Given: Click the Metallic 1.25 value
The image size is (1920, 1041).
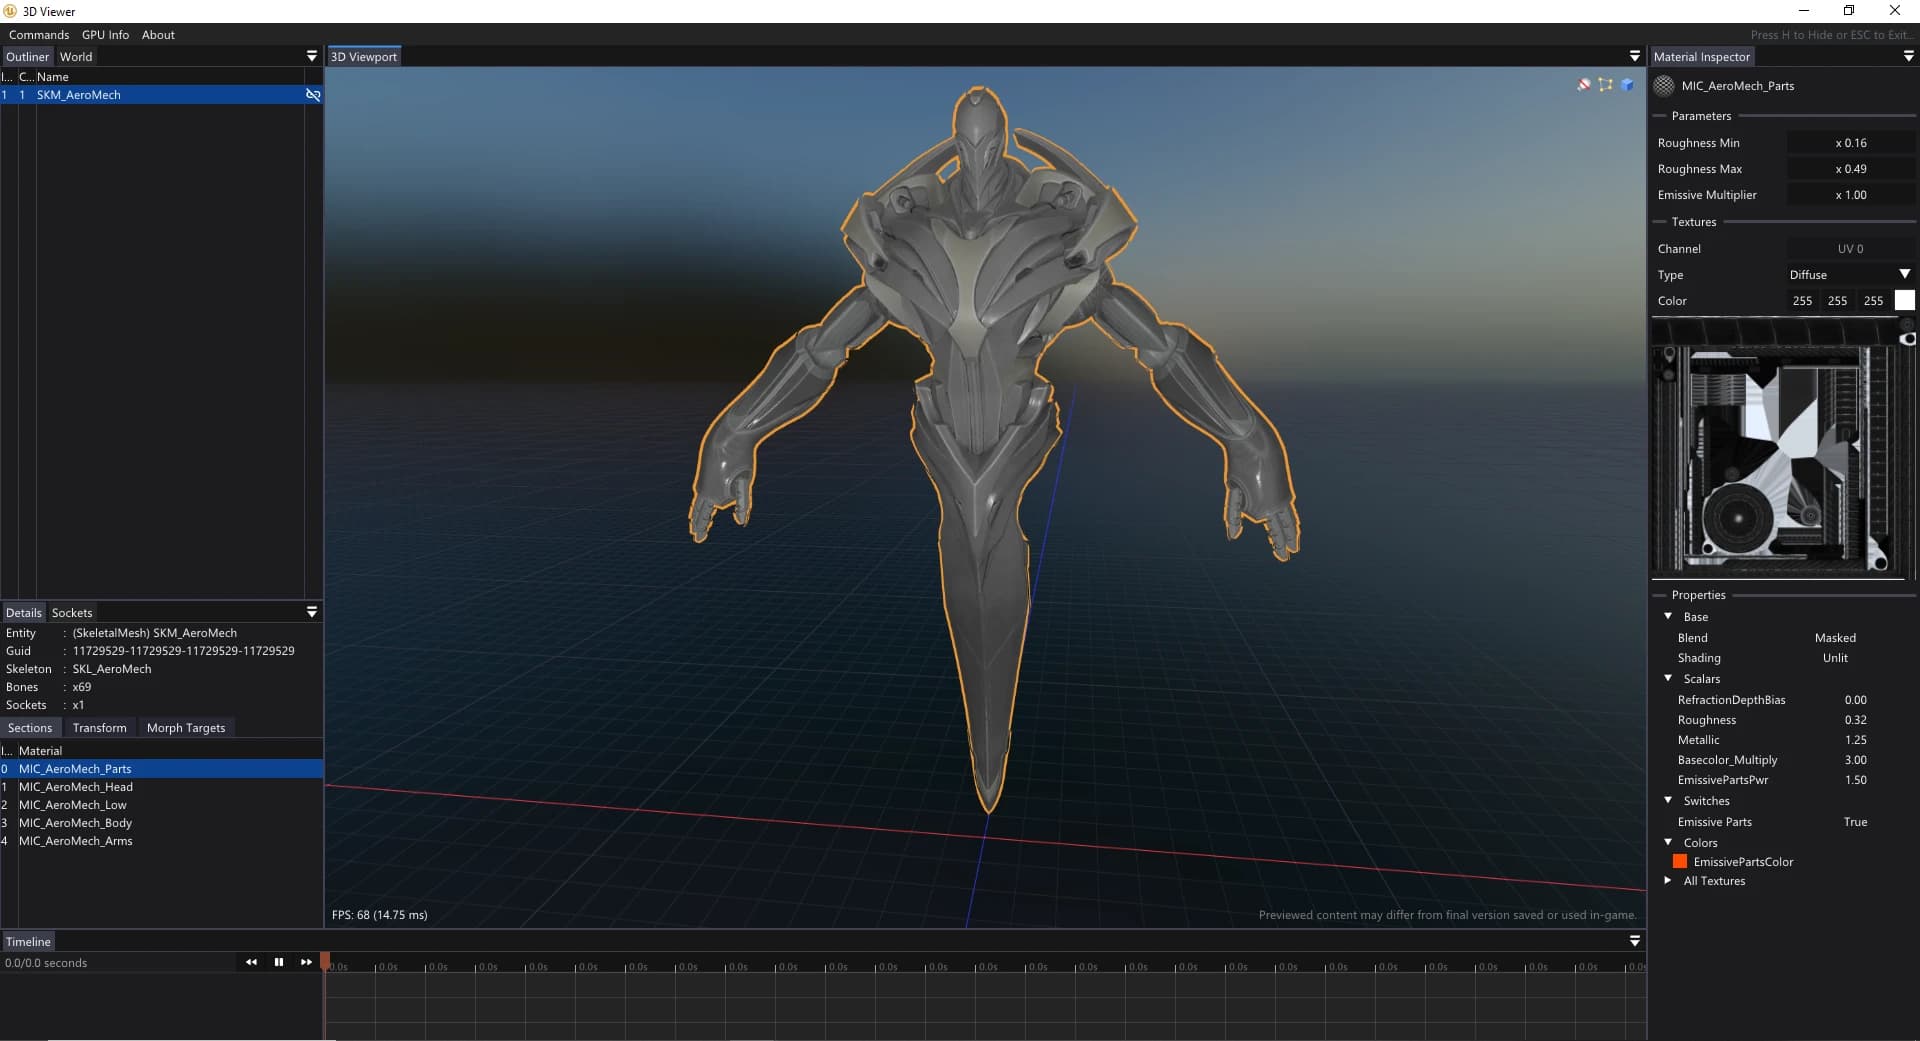Looking at the screenshot, I should pyautogui.click(x=1855, y=740).
